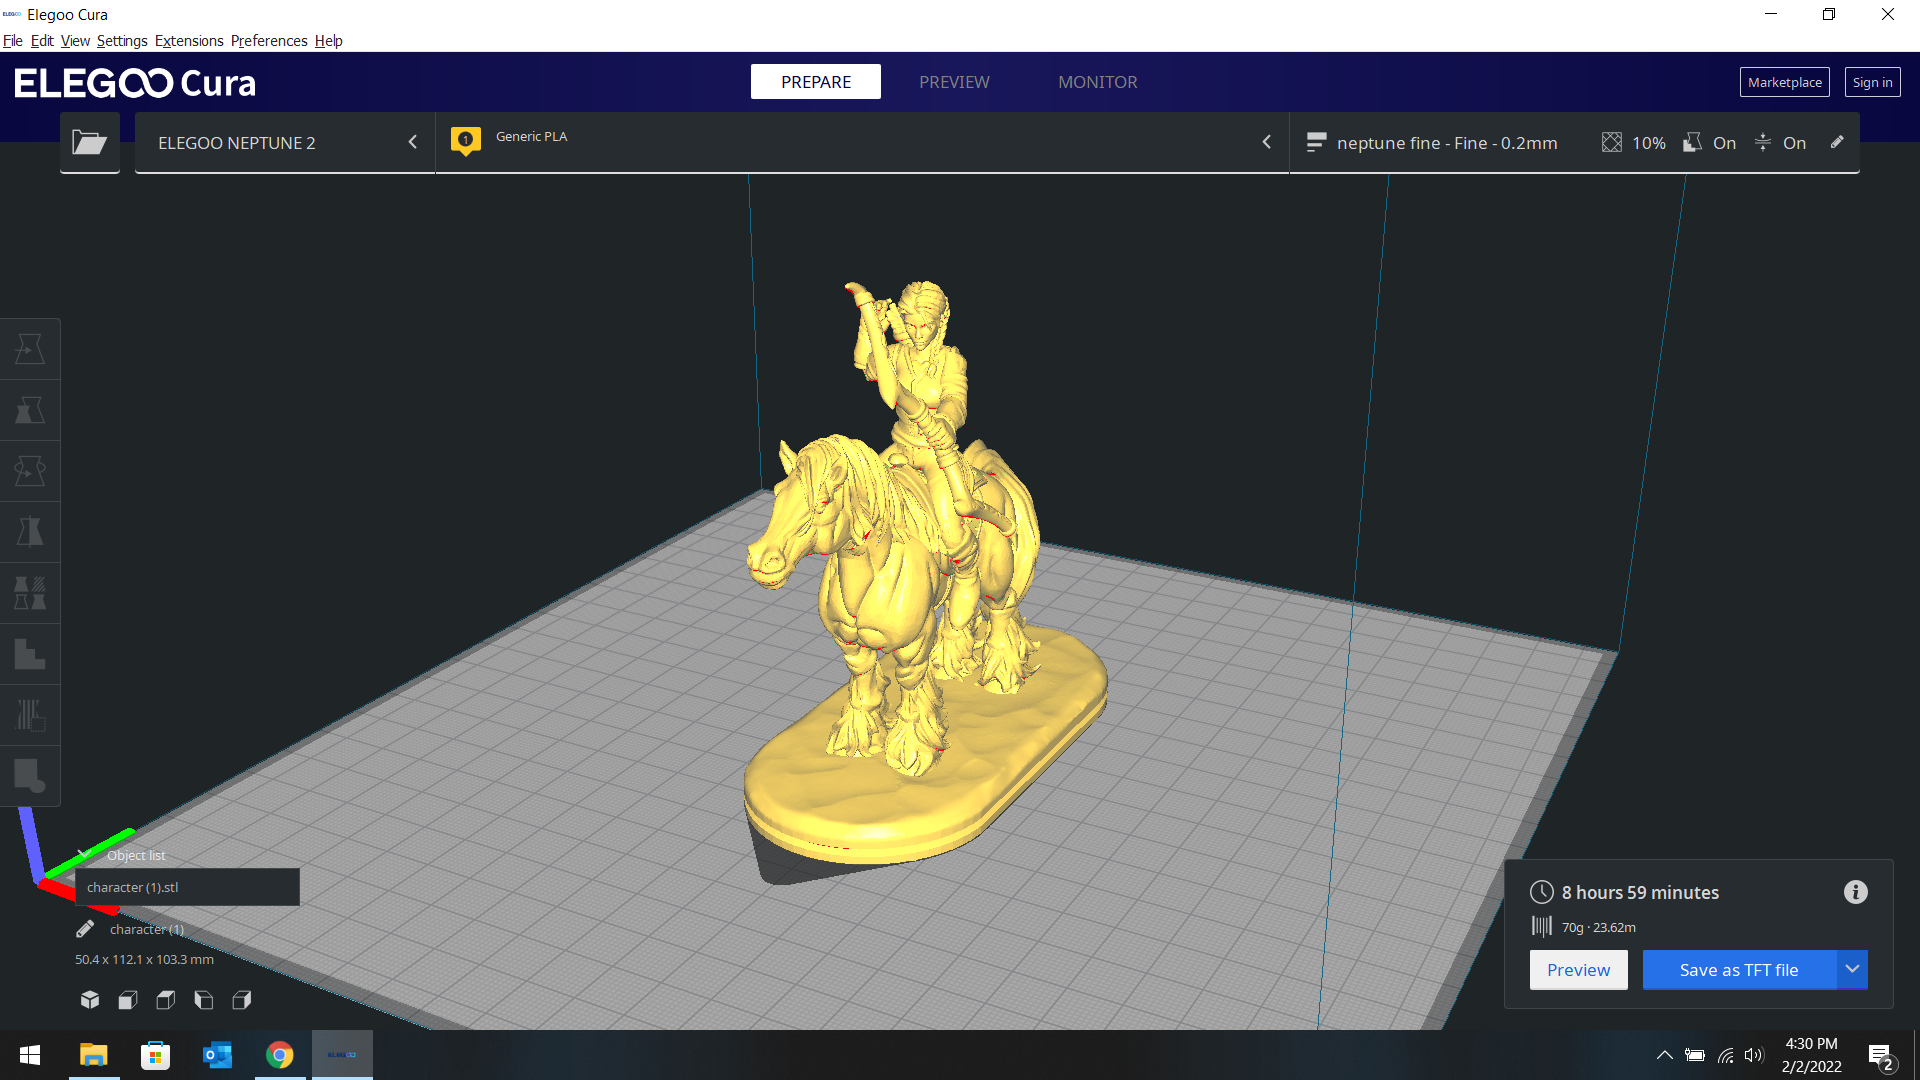The image size is (1920, 1080).
Task: Switch to the PREVIEW tab
Action: [x=954, y=82]
